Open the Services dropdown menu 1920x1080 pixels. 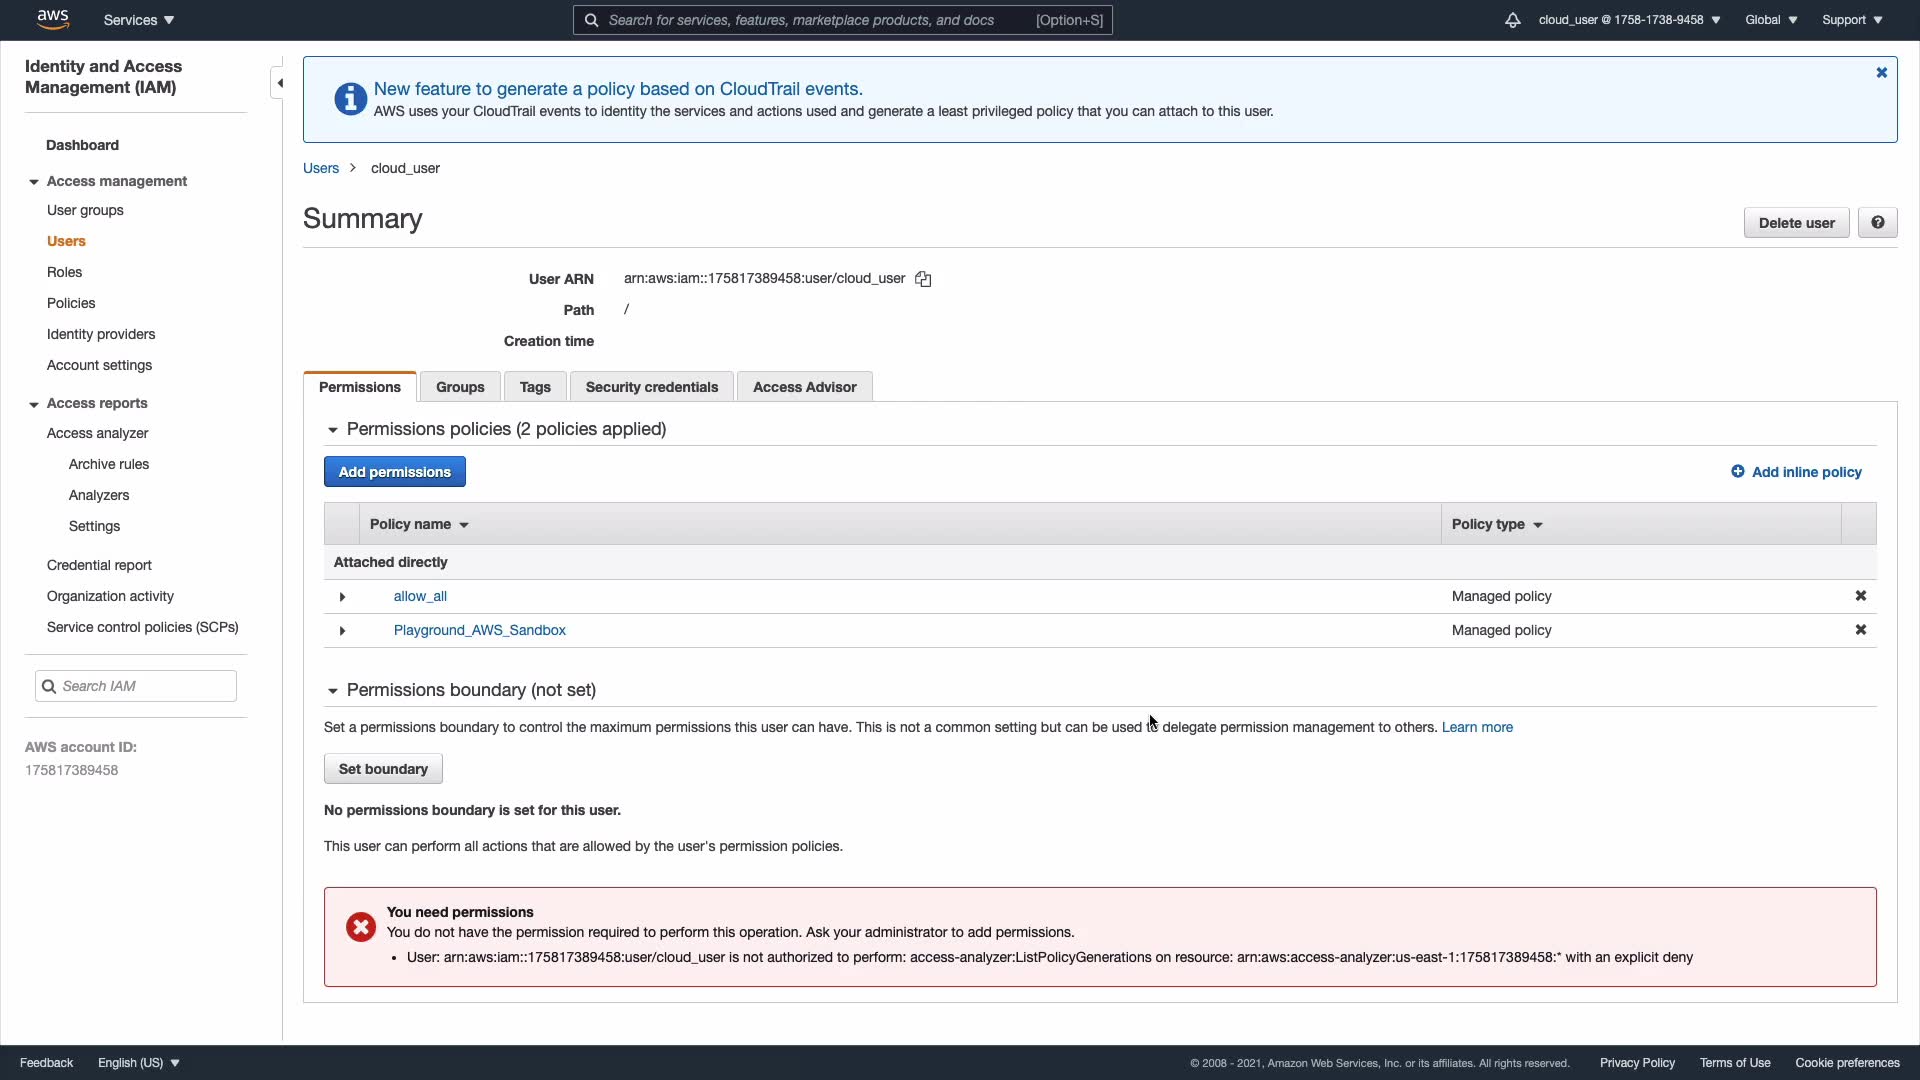[139, 20]
